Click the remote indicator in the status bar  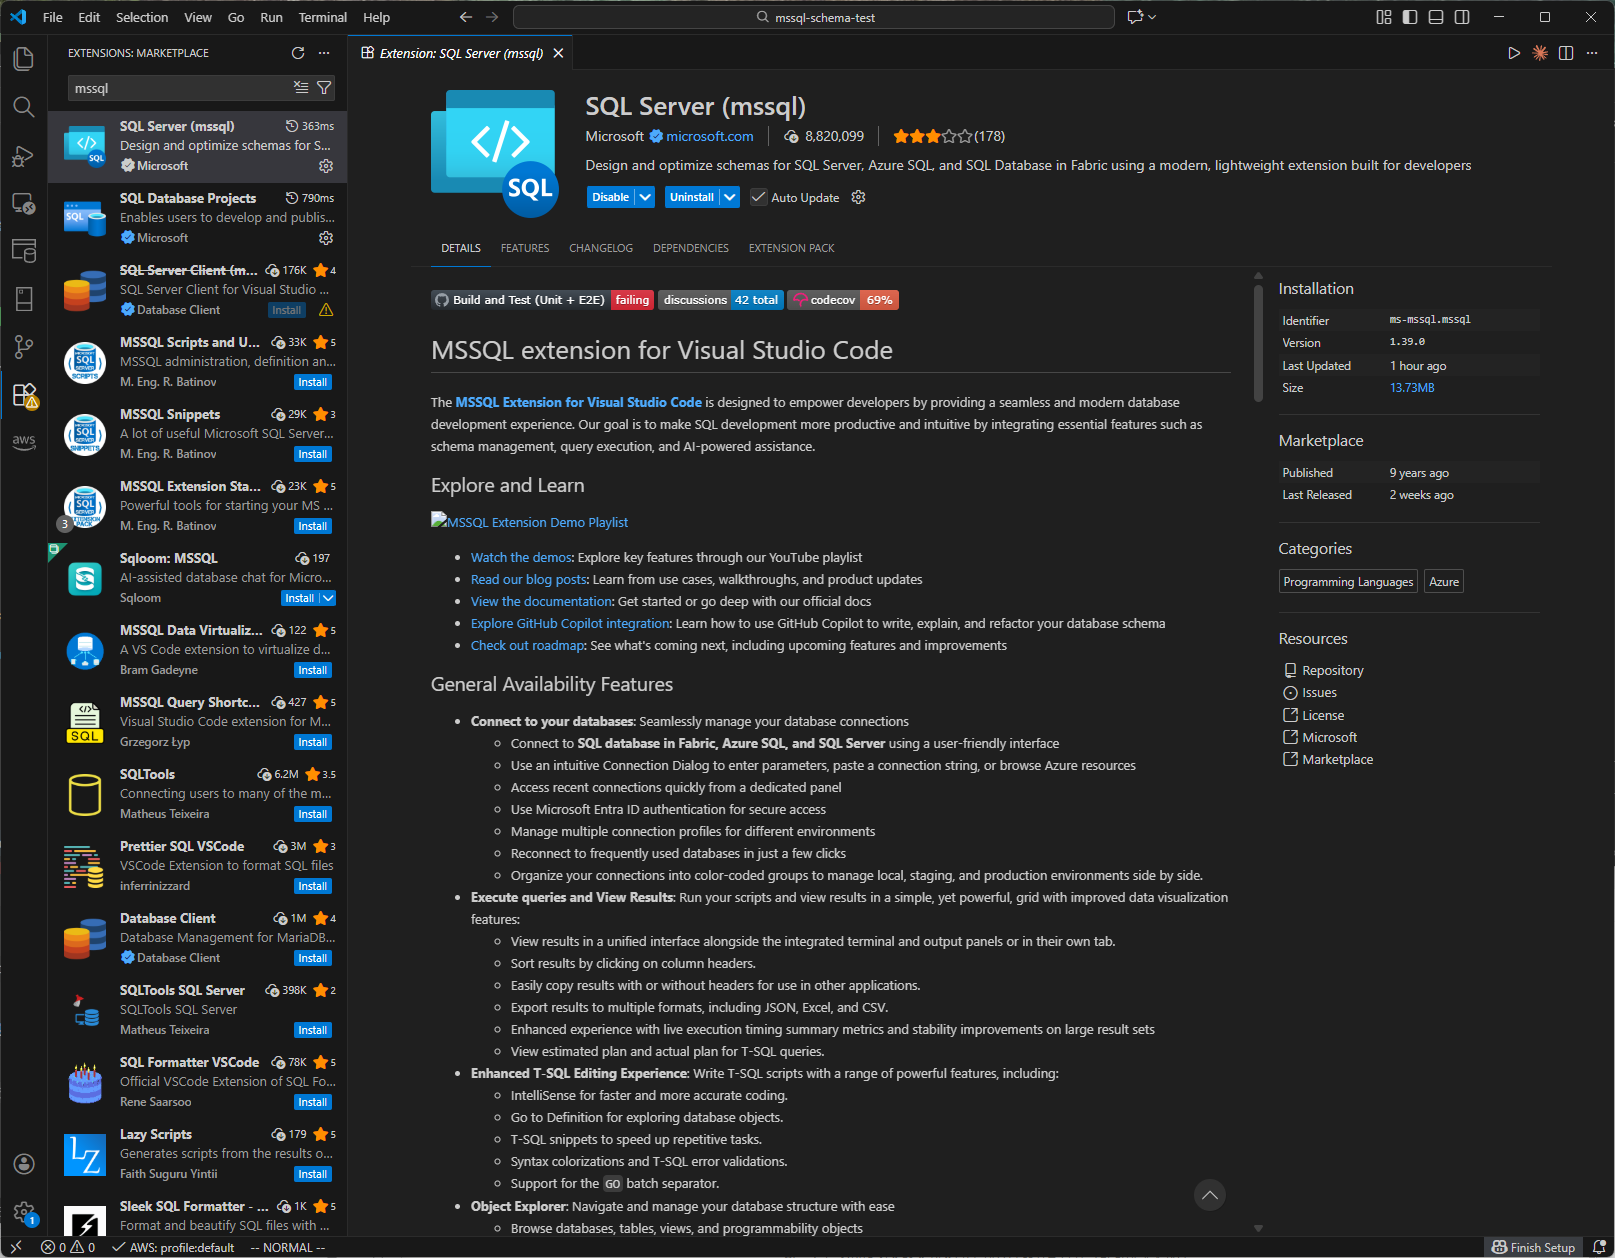16,1247
